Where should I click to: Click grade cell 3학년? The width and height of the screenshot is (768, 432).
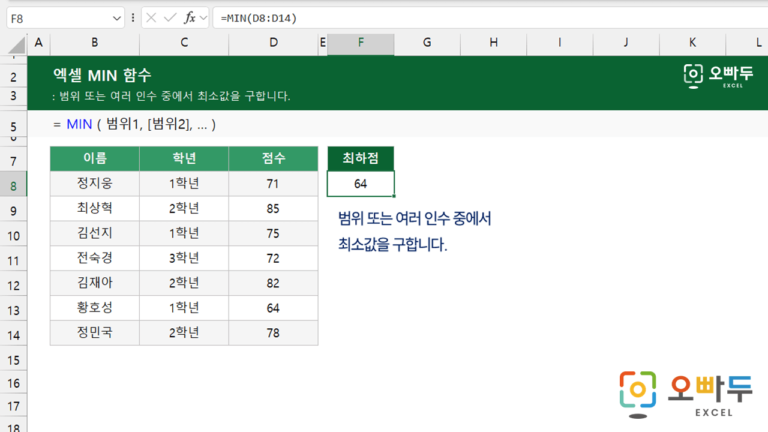tap(184, 258)
